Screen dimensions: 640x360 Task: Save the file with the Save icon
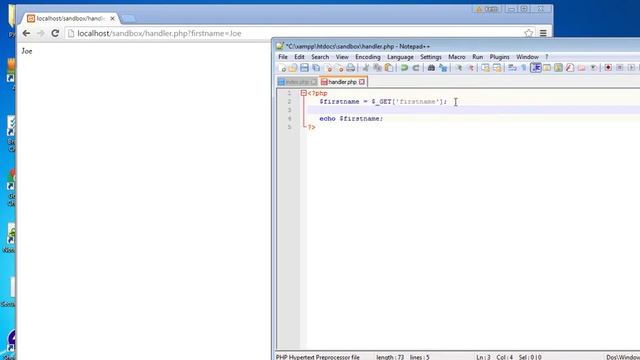click(x=304, y=68)
